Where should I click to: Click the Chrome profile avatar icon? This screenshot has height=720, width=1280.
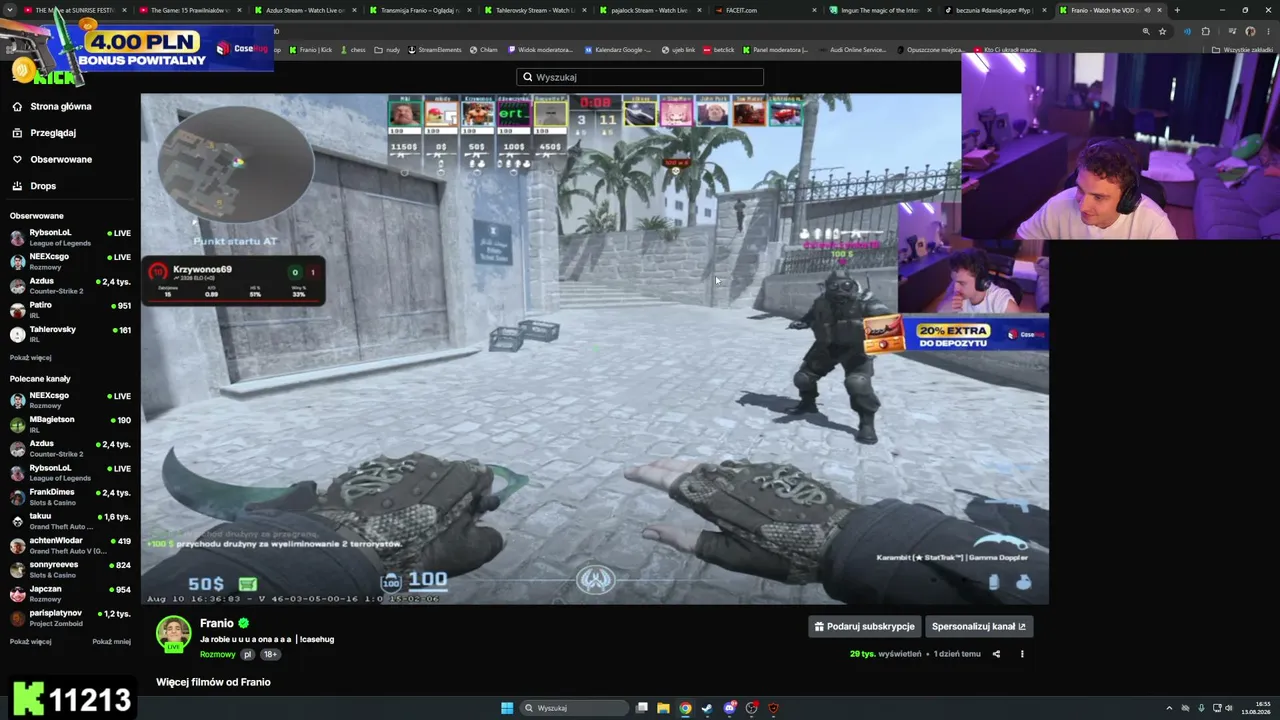click(x=1250, y=31)
